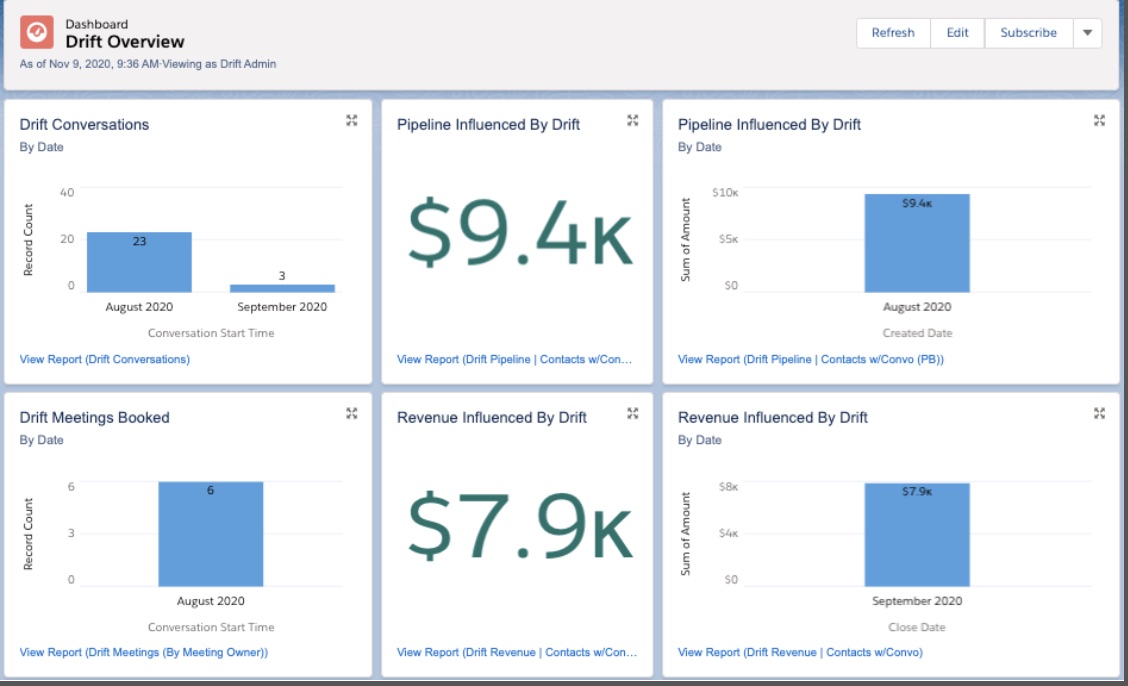
Task: Click the $7.9K revenue bar
Action: pos(917,535)
